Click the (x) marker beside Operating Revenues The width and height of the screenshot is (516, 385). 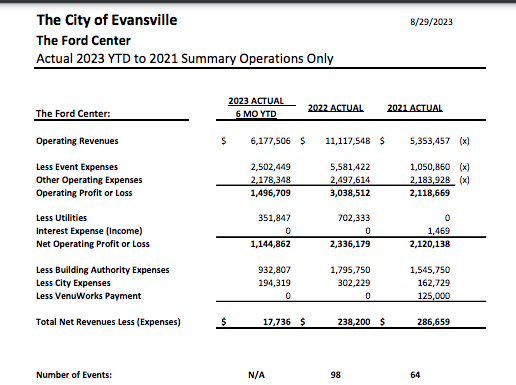[464, 141]
